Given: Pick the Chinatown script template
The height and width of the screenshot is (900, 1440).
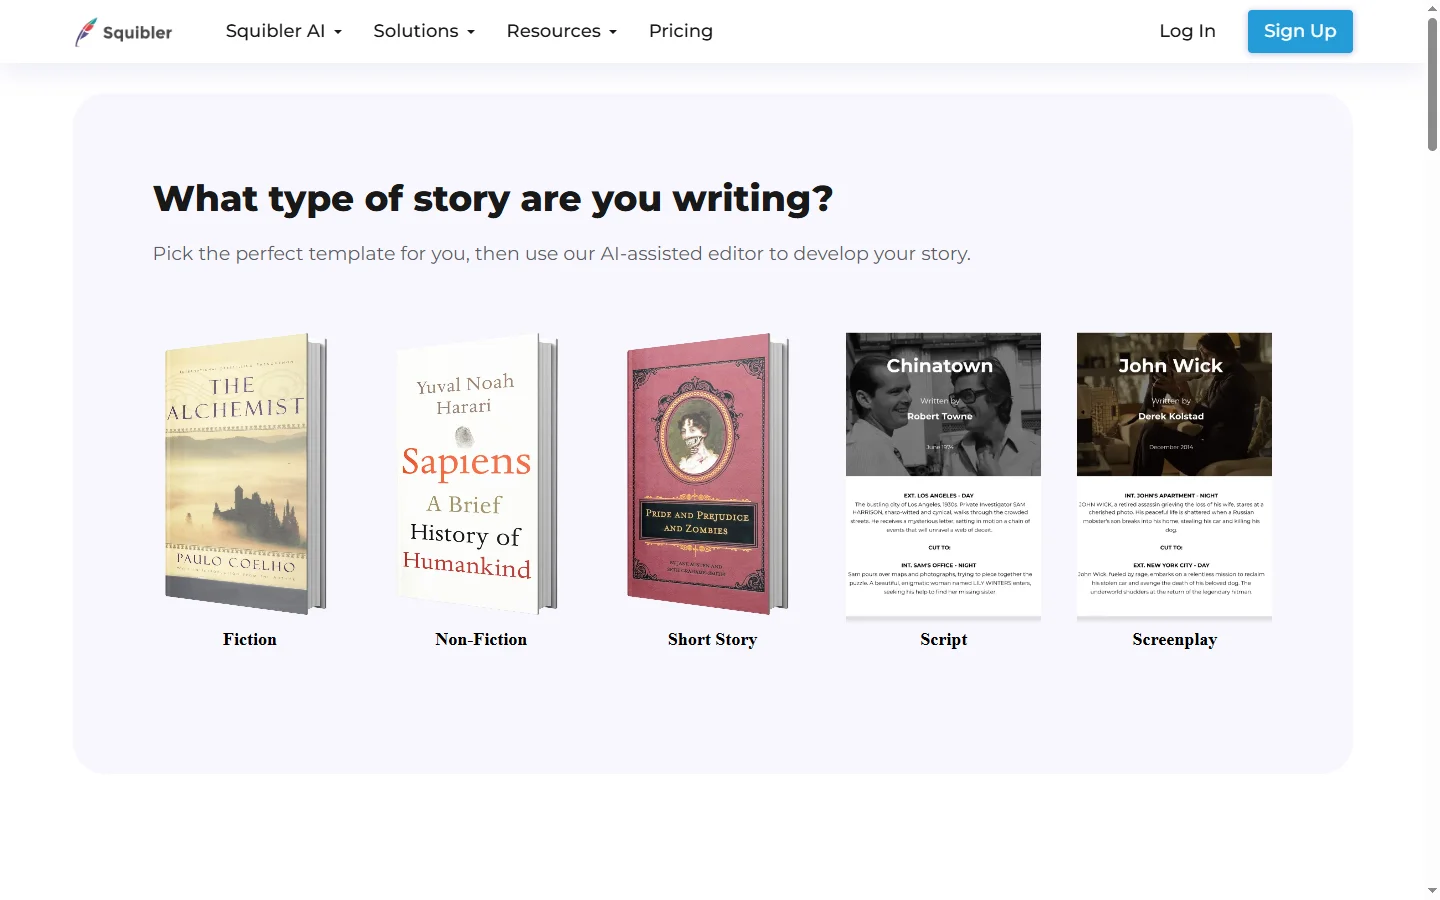Looking at the screenshot, I should click(x=943, y=474).
